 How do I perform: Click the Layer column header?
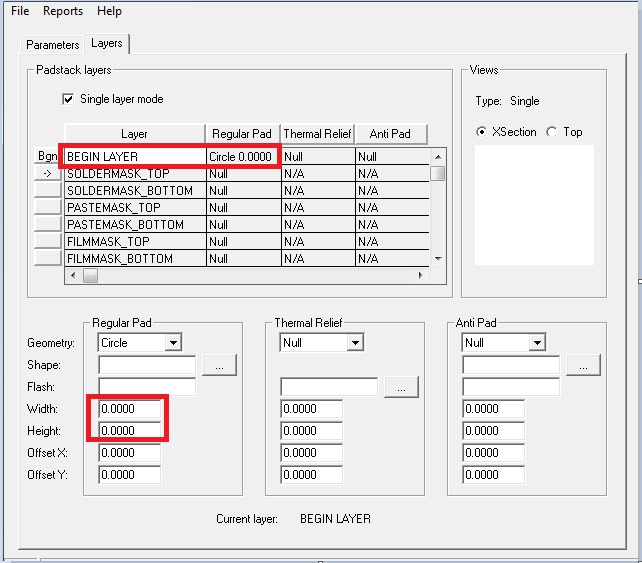click(135, 134)
